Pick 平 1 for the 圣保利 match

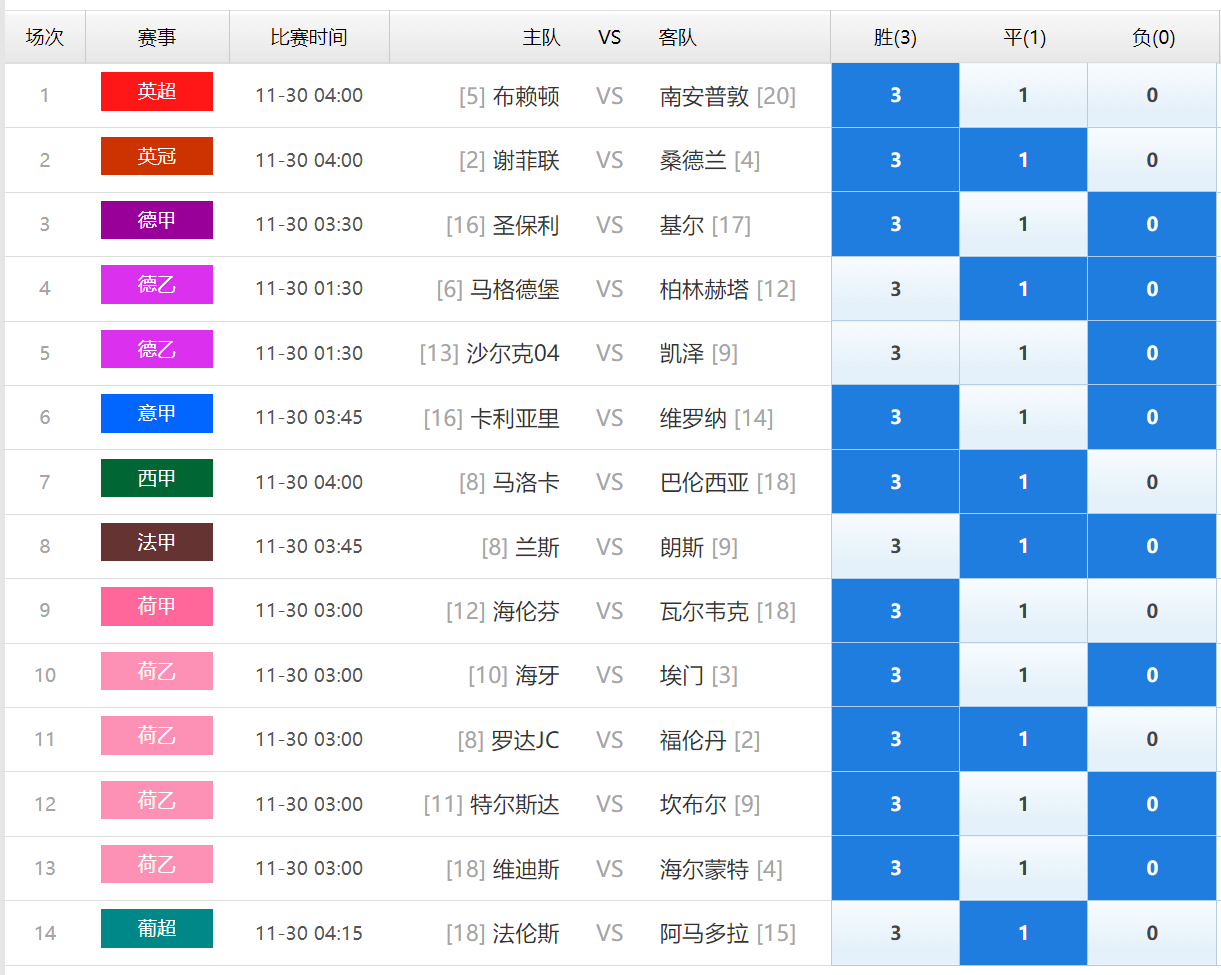pos(1023,224)
